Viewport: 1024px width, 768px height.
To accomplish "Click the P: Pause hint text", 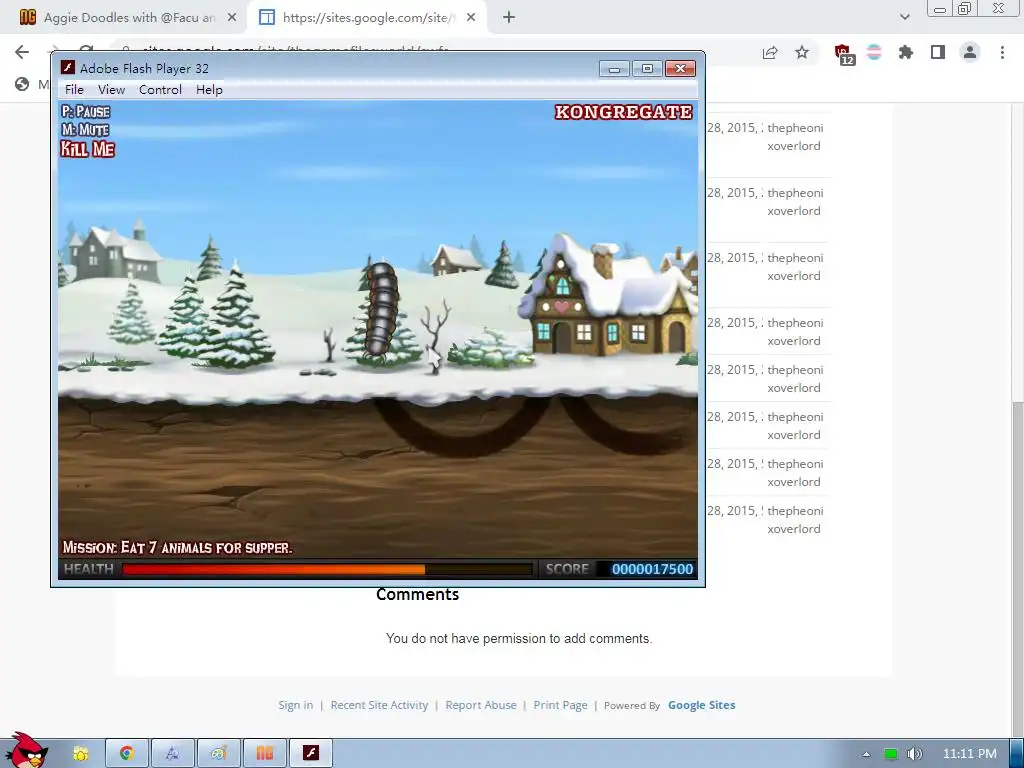I will click(86, 112).
